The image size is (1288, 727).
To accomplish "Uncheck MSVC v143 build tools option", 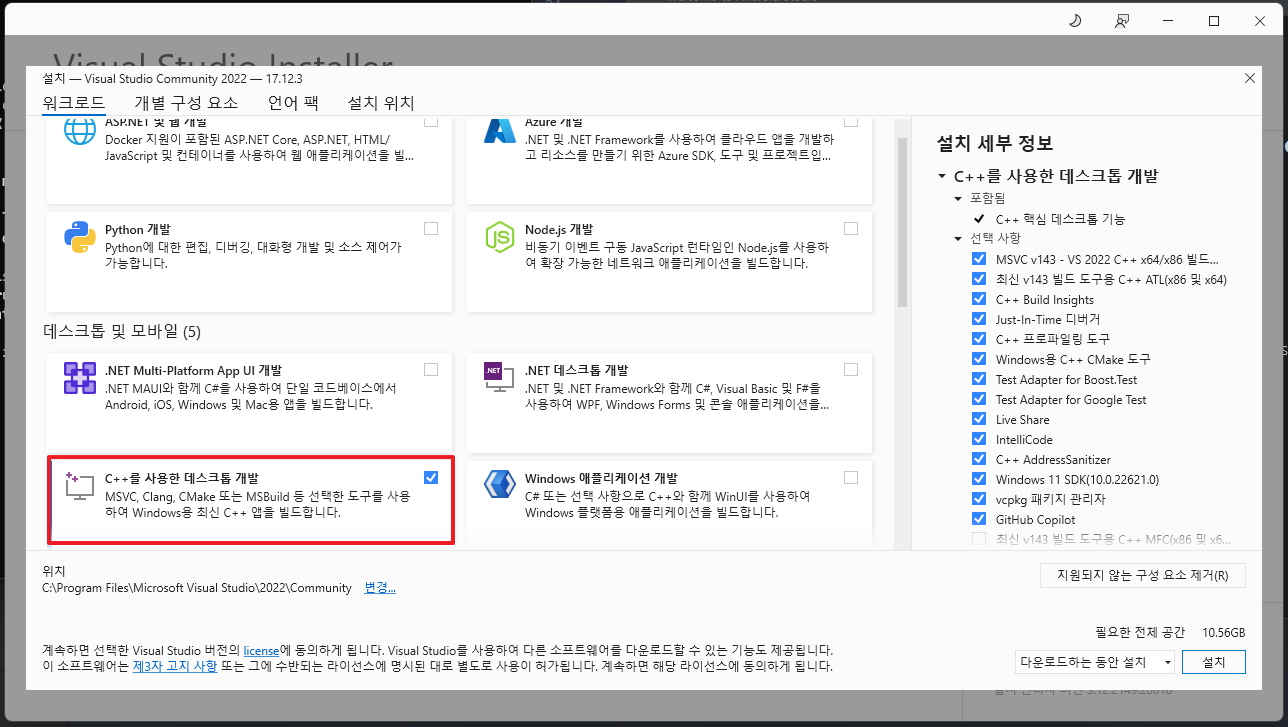I will pos(979,259).
